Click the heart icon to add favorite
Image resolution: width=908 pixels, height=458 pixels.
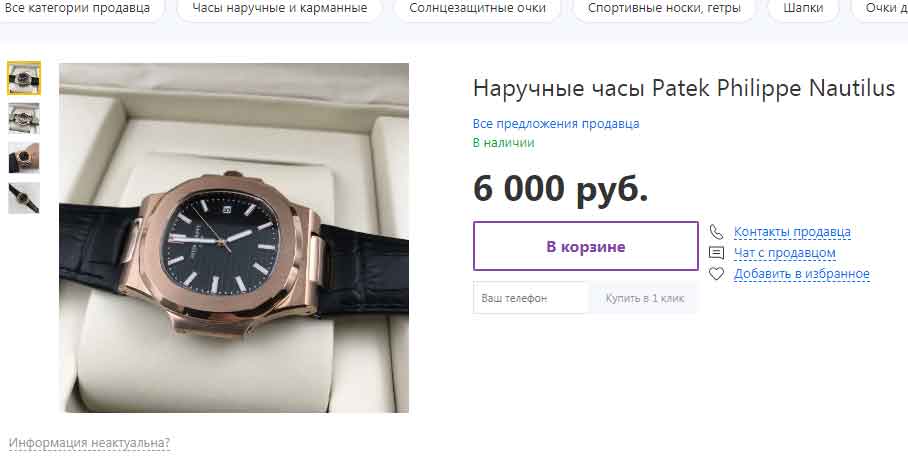[716, 273]
